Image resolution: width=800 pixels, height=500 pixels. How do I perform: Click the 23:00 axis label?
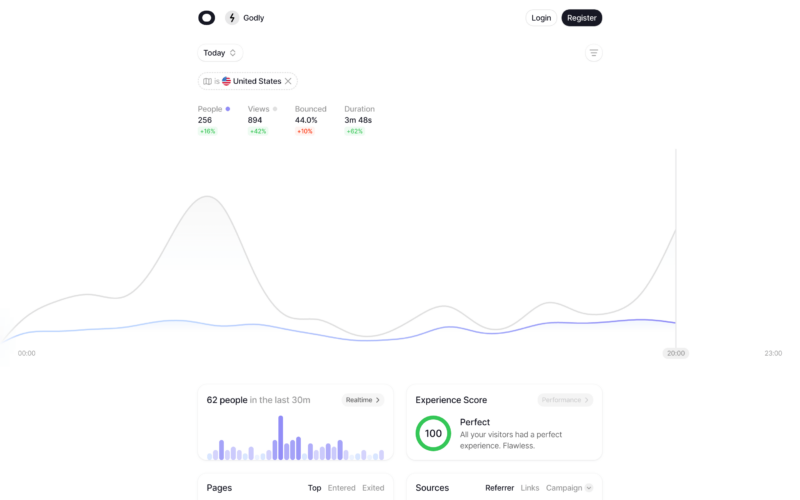[x=773, y=354]
